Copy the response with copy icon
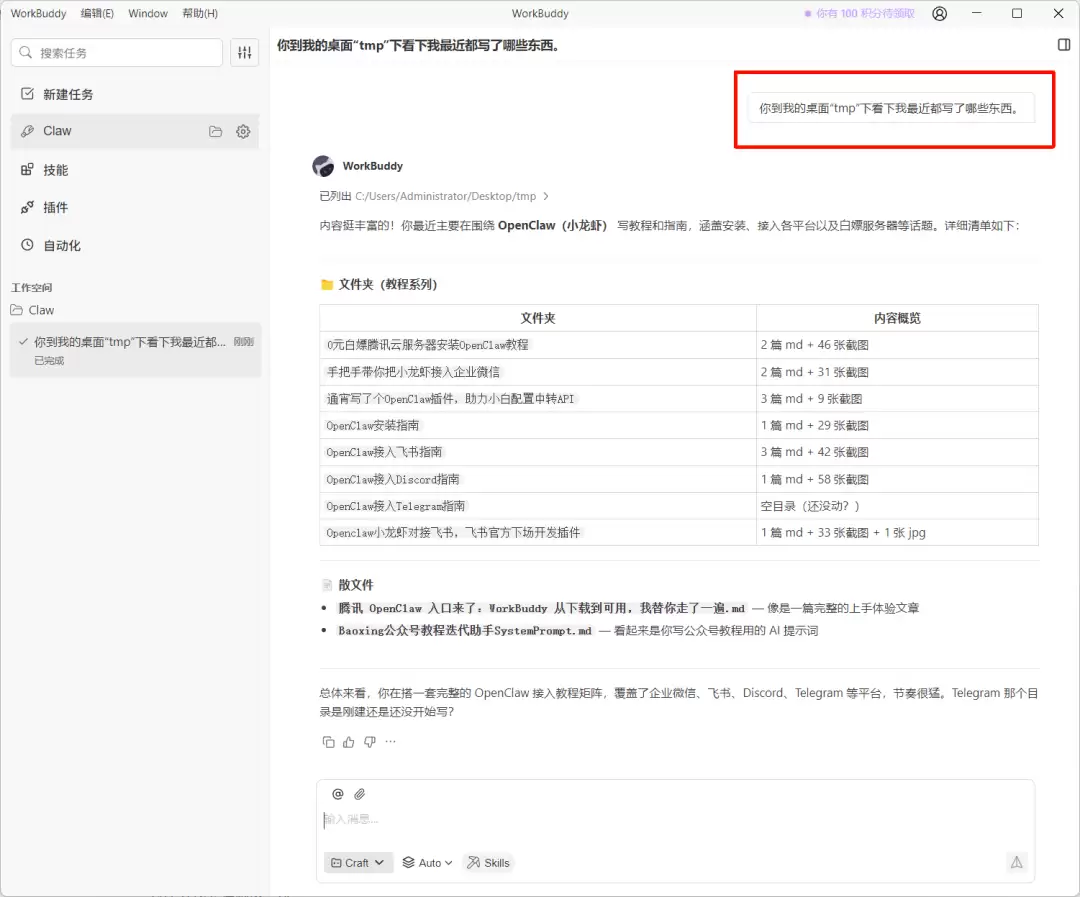Screen dimensions: 1080x897 328,742
